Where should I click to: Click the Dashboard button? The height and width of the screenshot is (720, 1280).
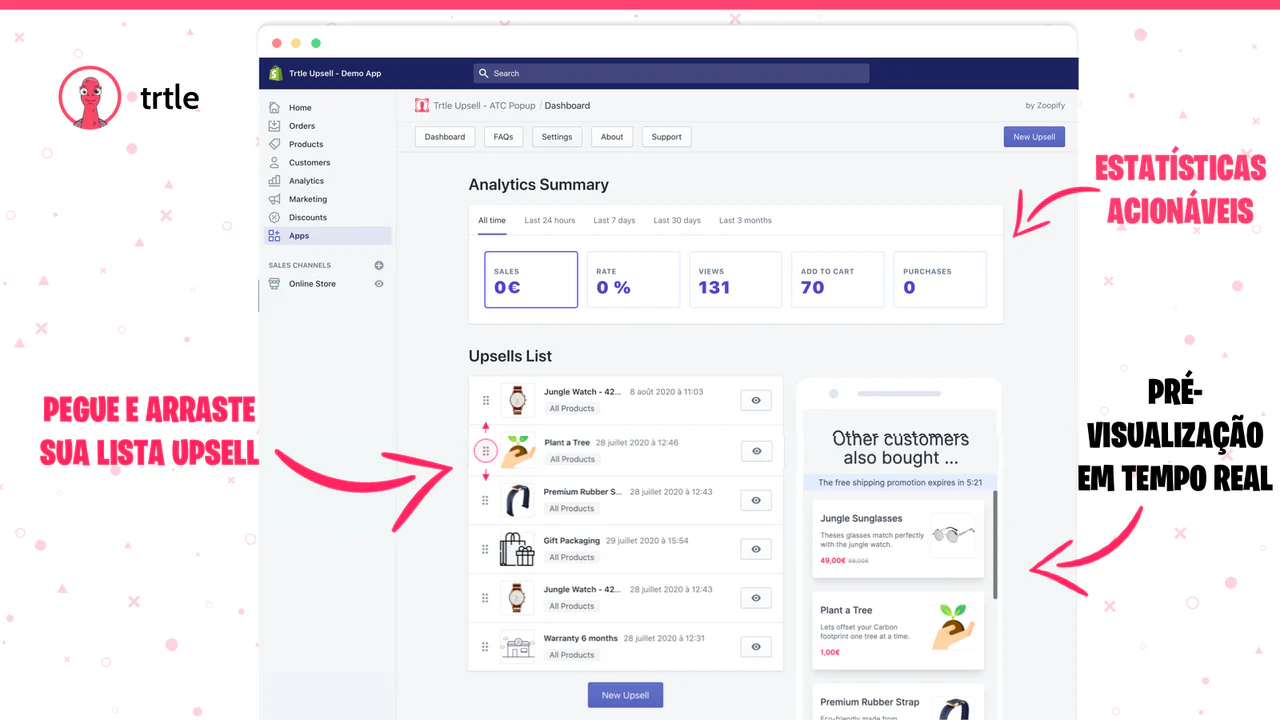tap(445, 137)
